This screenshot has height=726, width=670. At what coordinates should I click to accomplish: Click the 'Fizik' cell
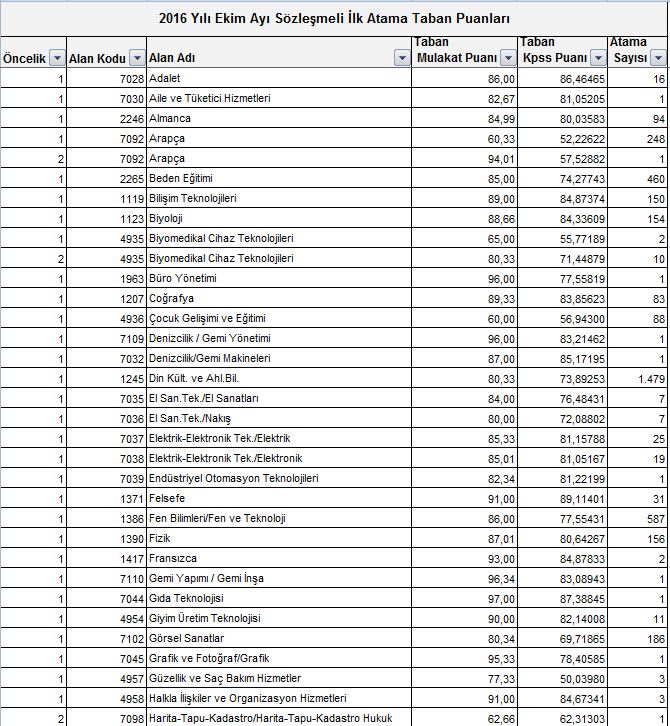click(x=279, y=538)
